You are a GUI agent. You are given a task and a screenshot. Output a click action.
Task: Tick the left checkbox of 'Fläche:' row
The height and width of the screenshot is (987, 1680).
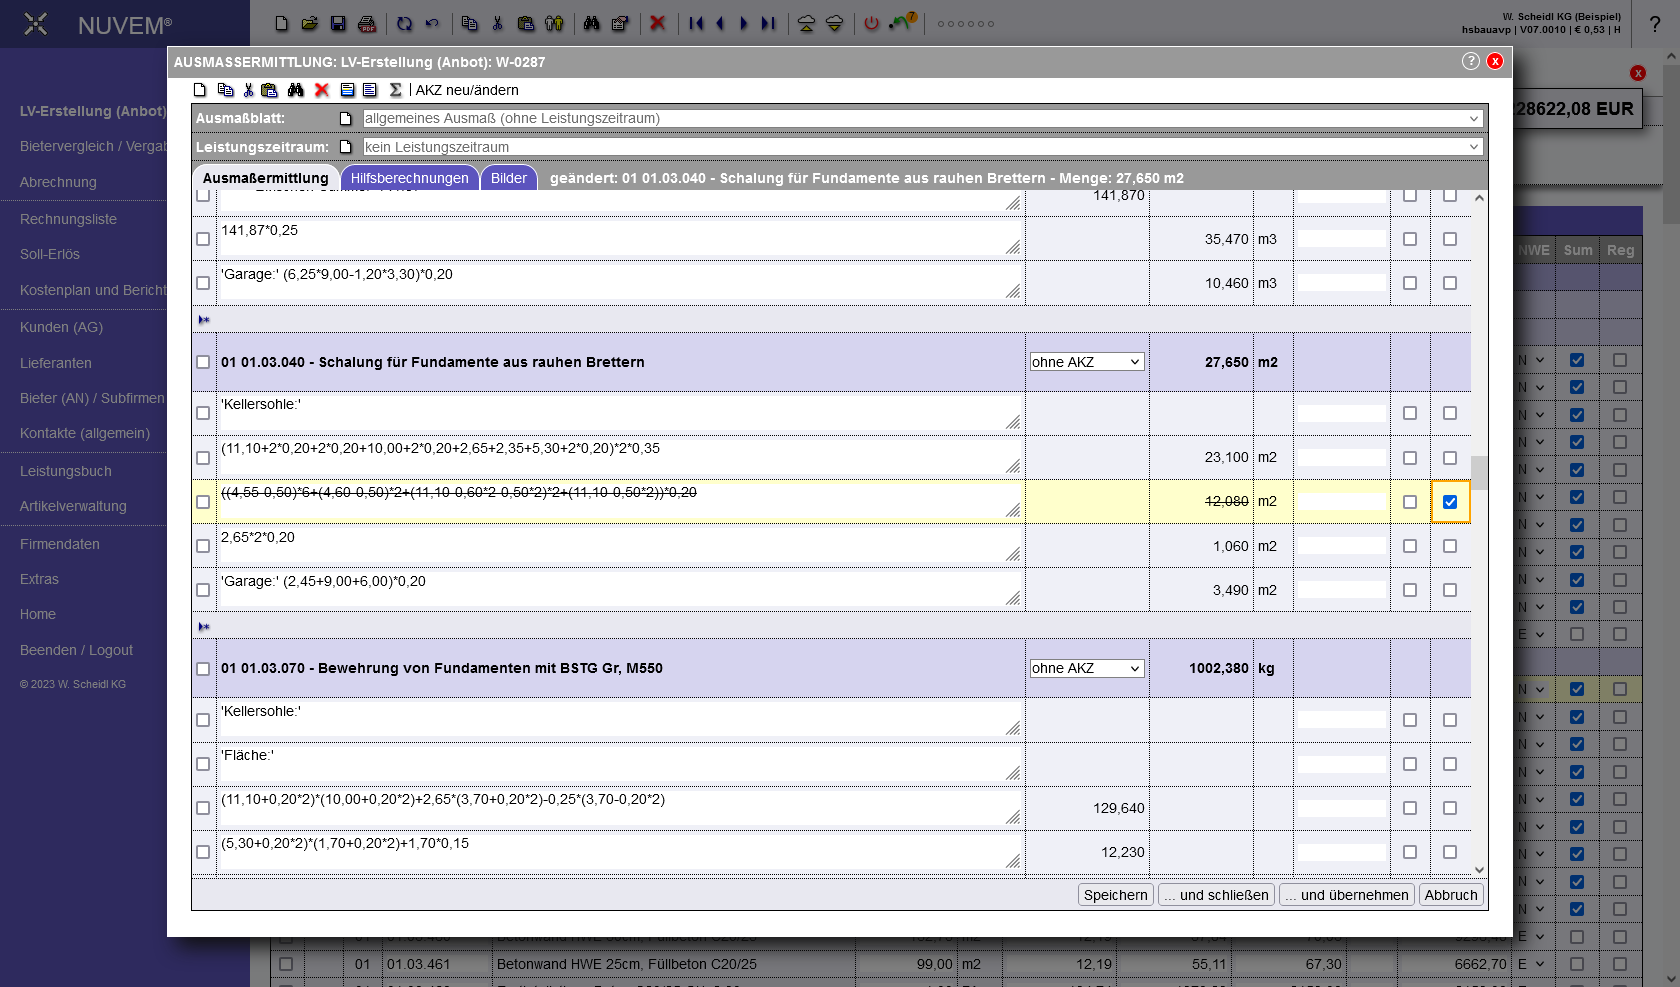pyautogui.click(x=203, y=764)
